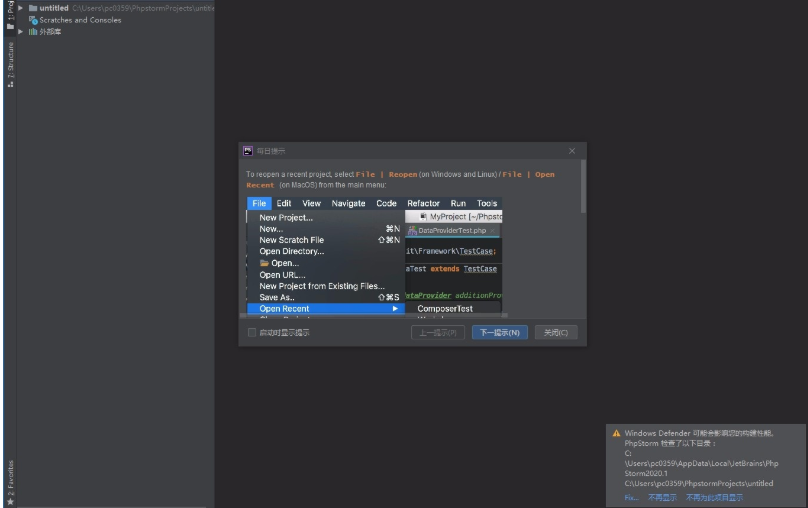The image size is (808, 508).
Task: Expand the 外部库 tree node arrow
Action: click(21, 31)
